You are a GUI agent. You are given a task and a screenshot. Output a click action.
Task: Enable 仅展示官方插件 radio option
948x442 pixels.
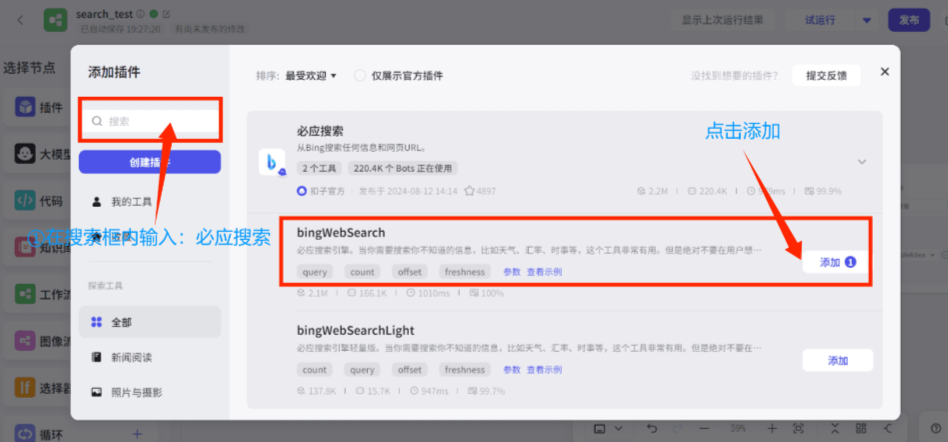click(360, 75)
